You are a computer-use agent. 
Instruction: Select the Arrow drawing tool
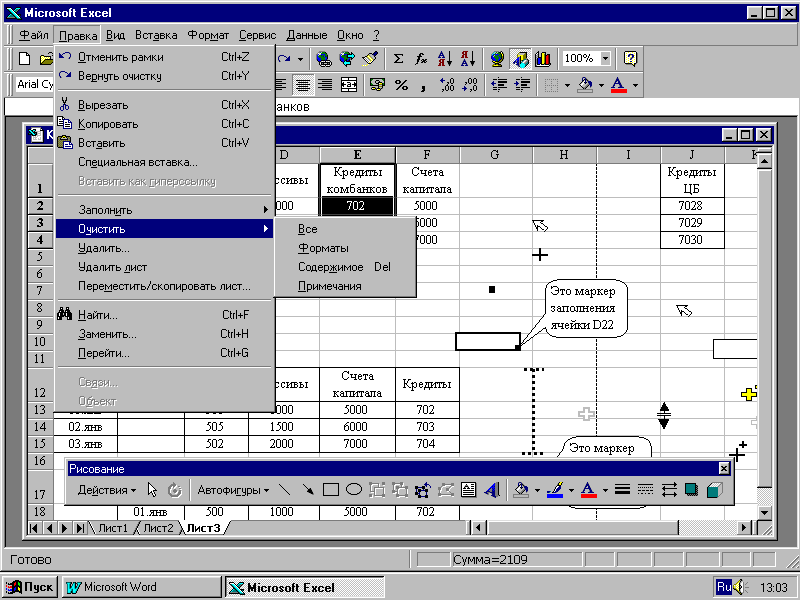308,490
